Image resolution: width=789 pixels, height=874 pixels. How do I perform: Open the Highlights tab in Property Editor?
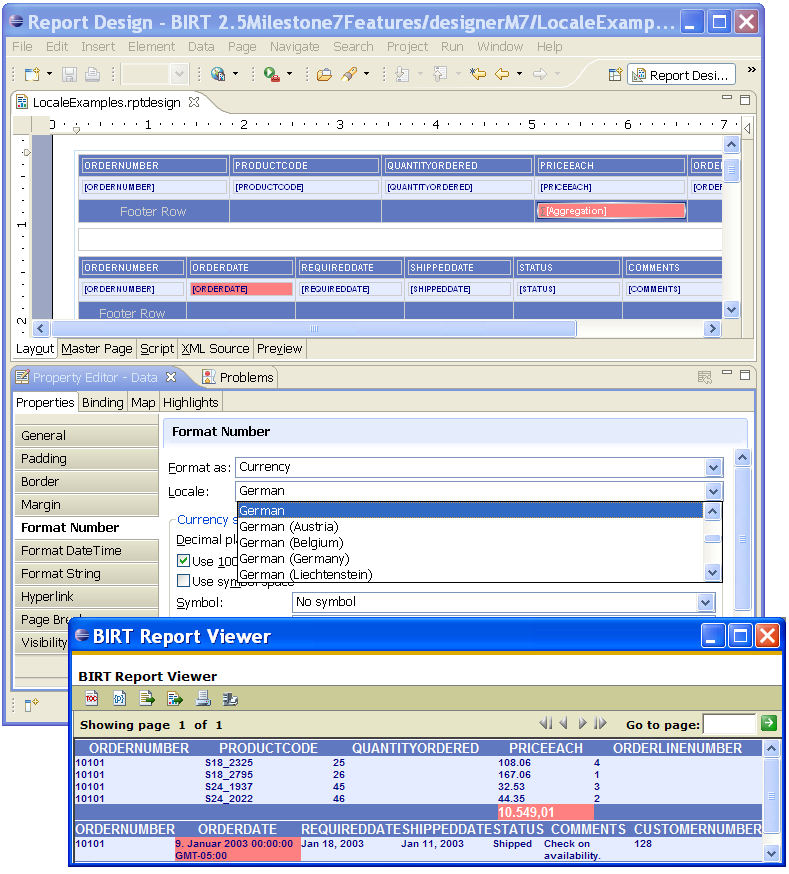pyautogui.click(x=190, y=402)
